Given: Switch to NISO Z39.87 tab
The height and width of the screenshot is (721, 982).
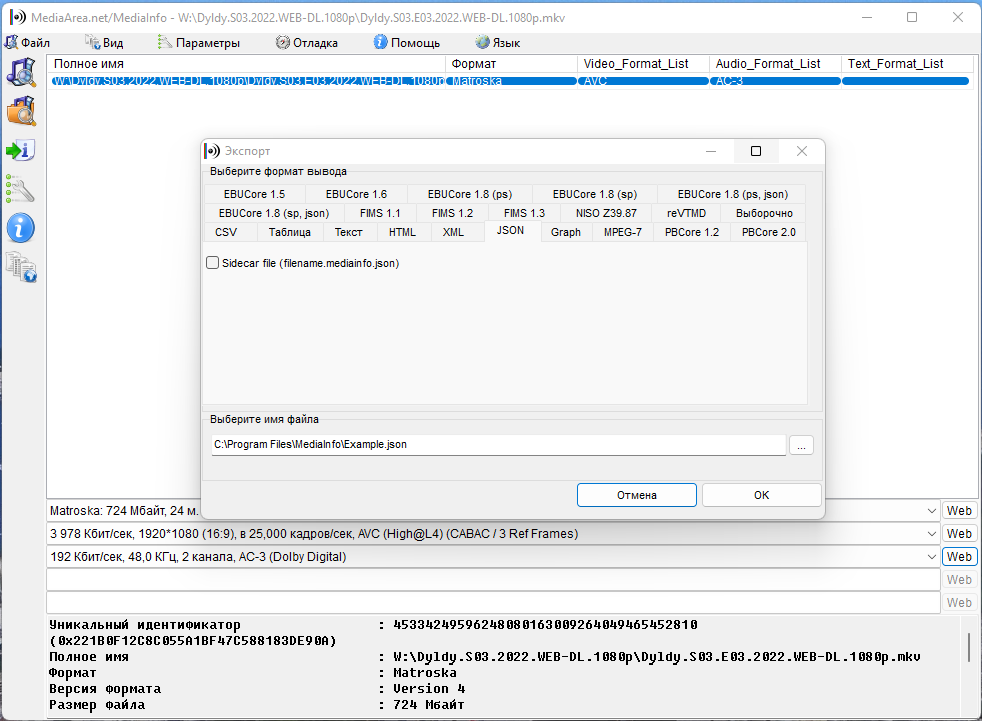Looking at the screenshot, I should [x=606, y=213].
